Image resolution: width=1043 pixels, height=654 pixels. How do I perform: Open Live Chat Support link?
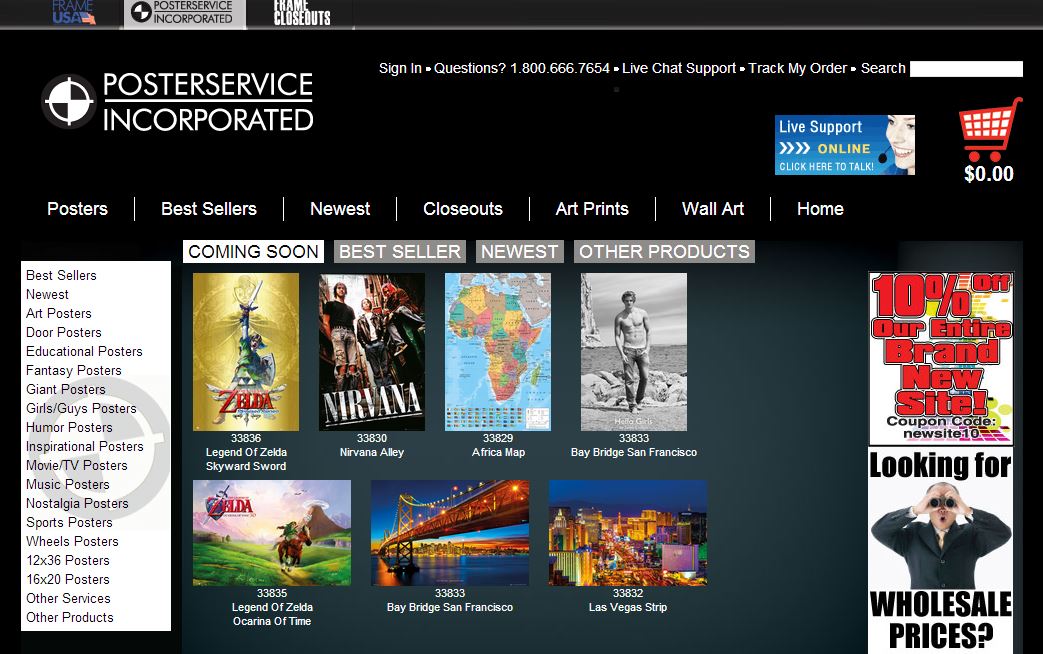[678, 69]
